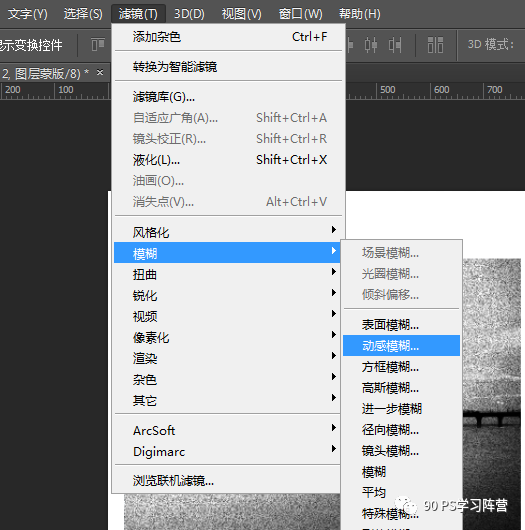Expand the 渲染 submenu
The height and width of the screenshot is (530, 525).
[x=227, y=358]
